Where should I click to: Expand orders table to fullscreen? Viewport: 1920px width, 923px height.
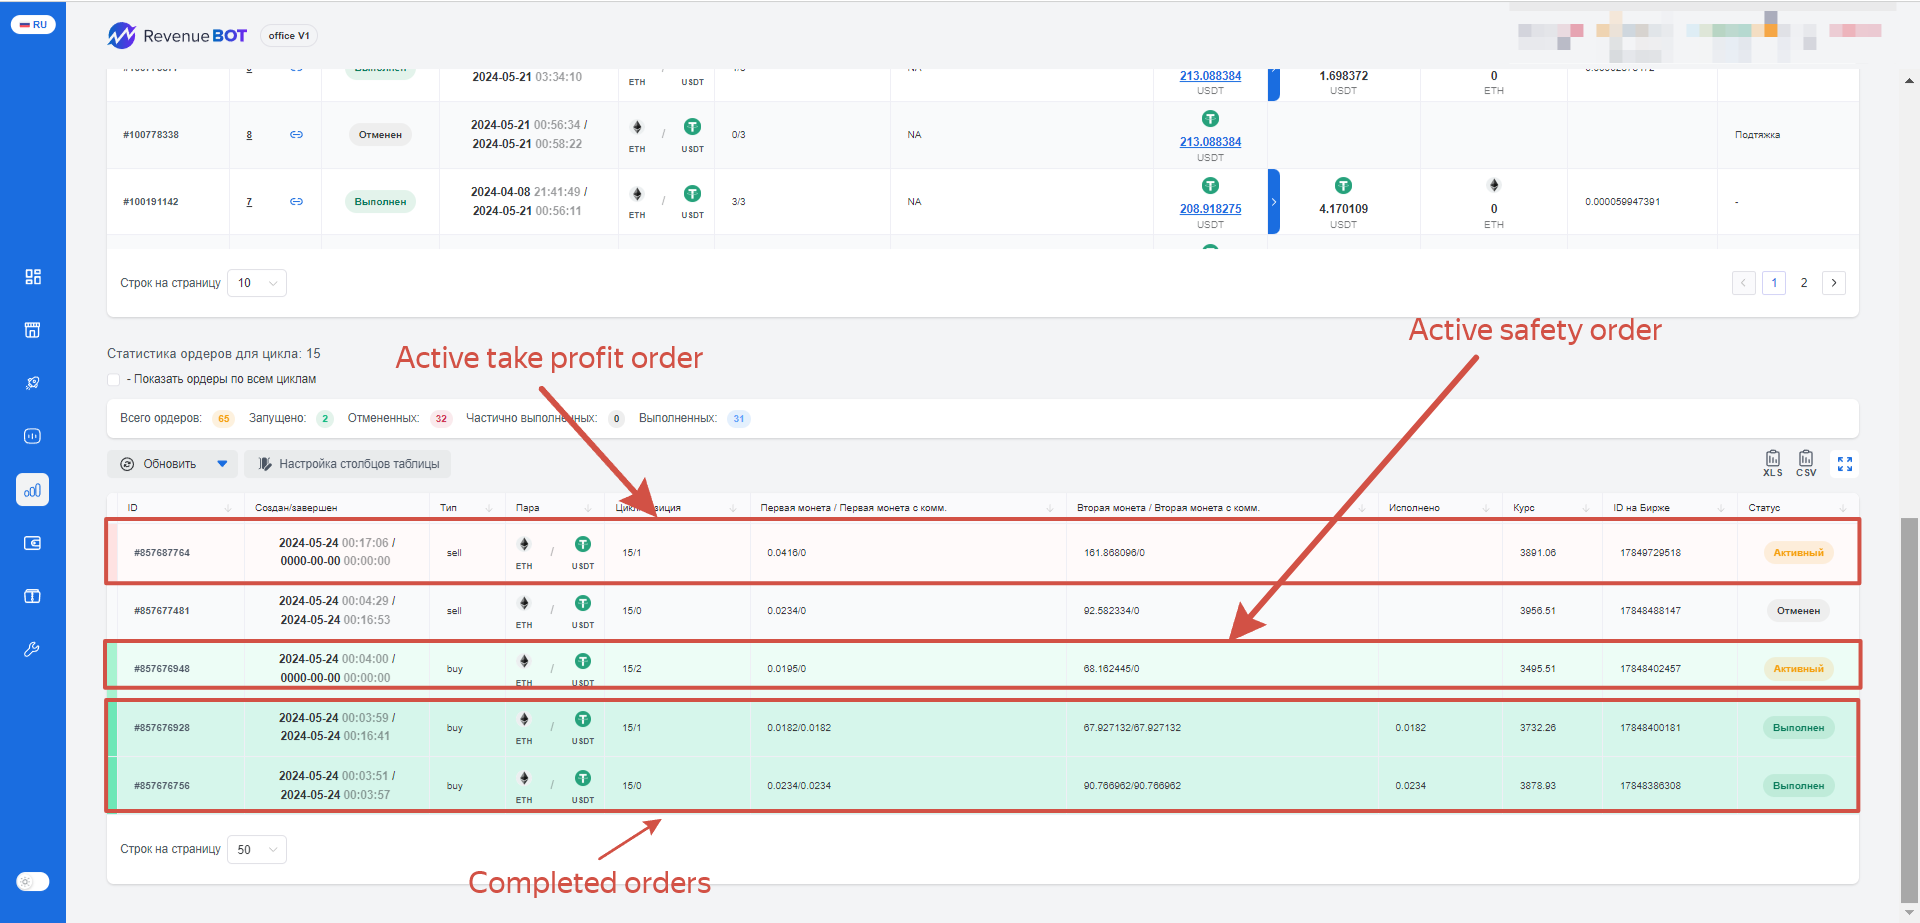click(x=1845, y=464)
